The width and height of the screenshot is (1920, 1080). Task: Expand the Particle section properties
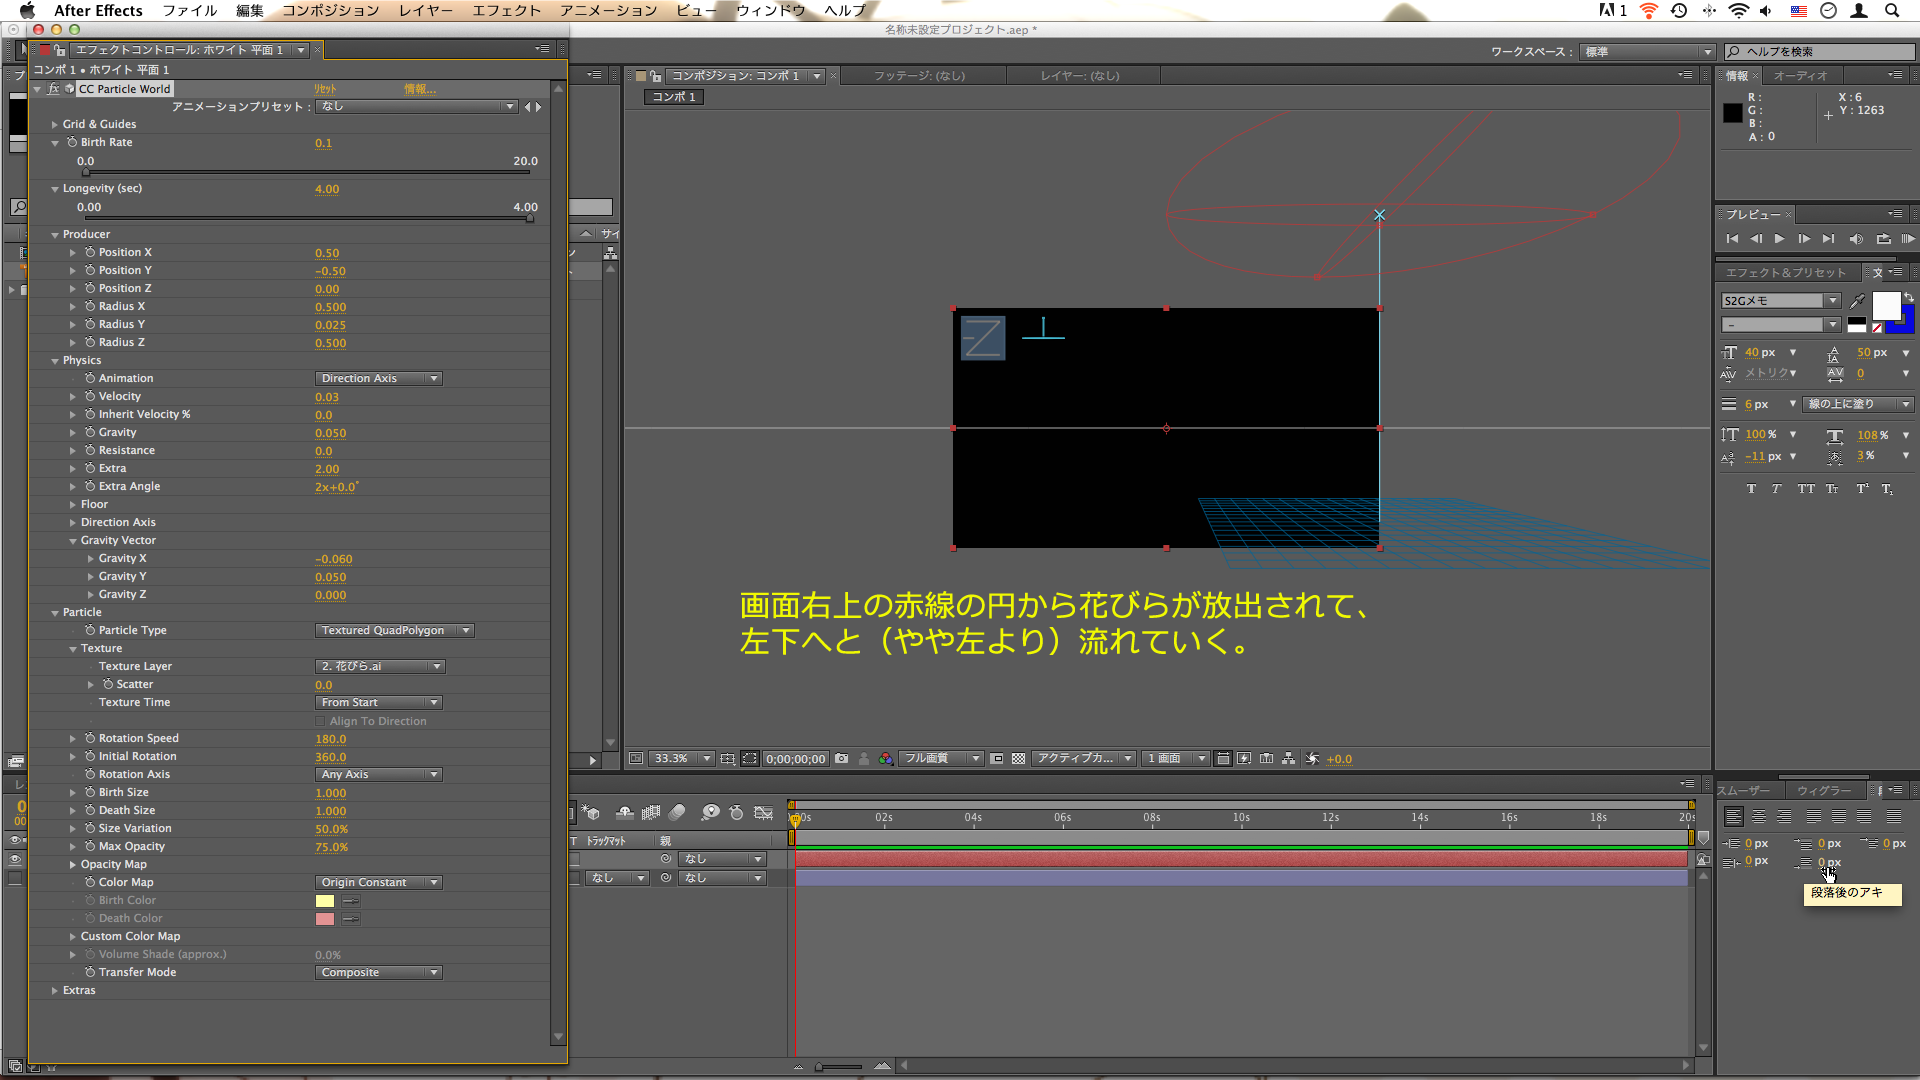tap(55, 612)
